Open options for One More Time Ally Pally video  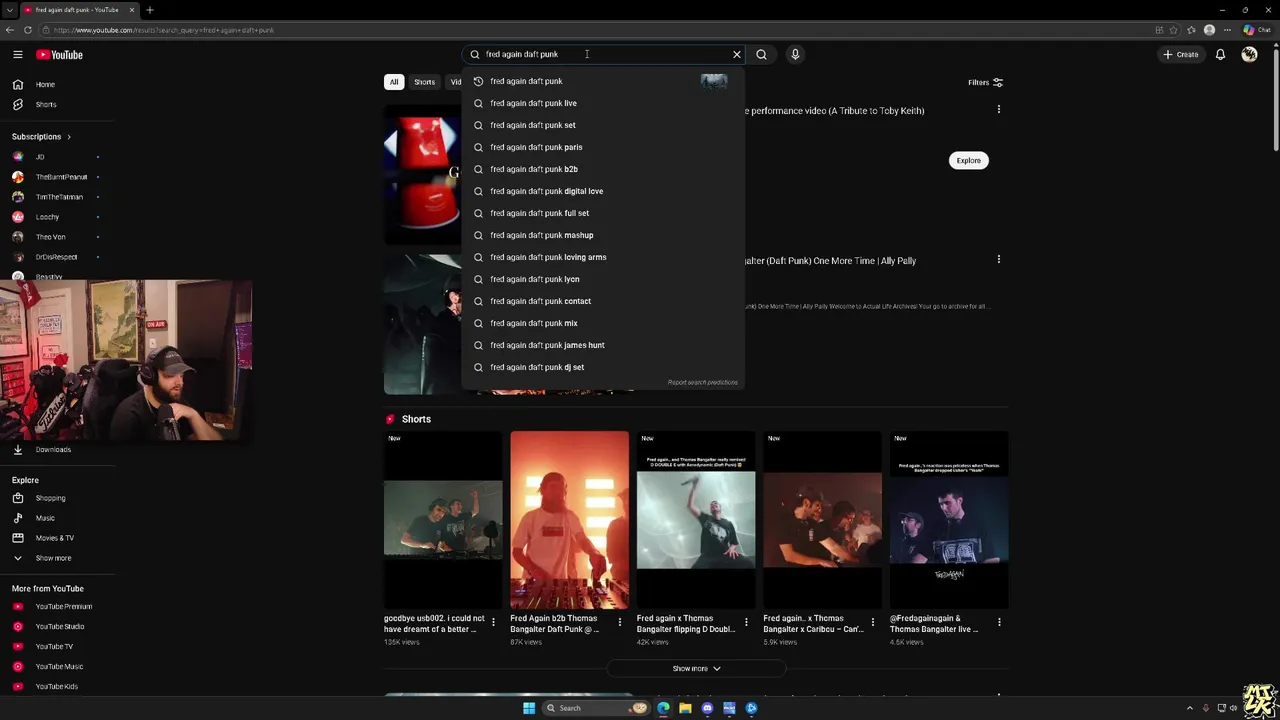point(998,259)
